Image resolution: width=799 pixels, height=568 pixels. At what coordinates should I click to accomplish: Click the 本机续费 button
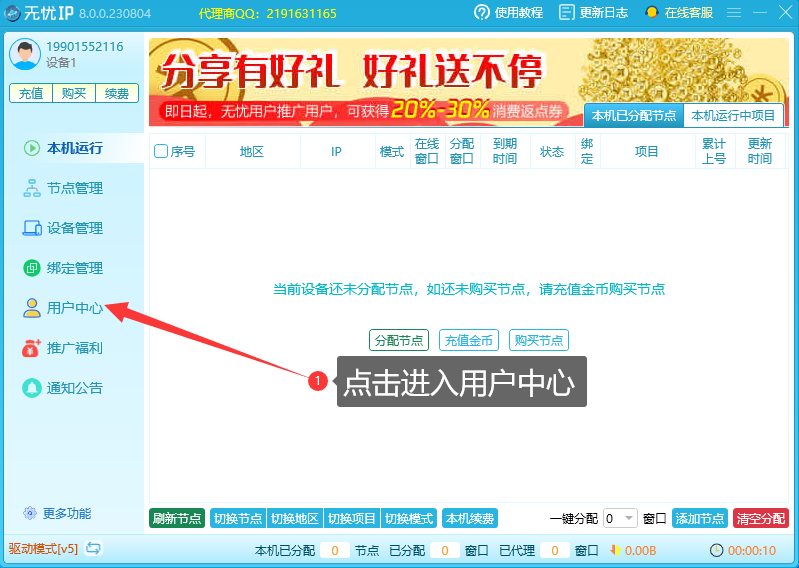[470, 519]
